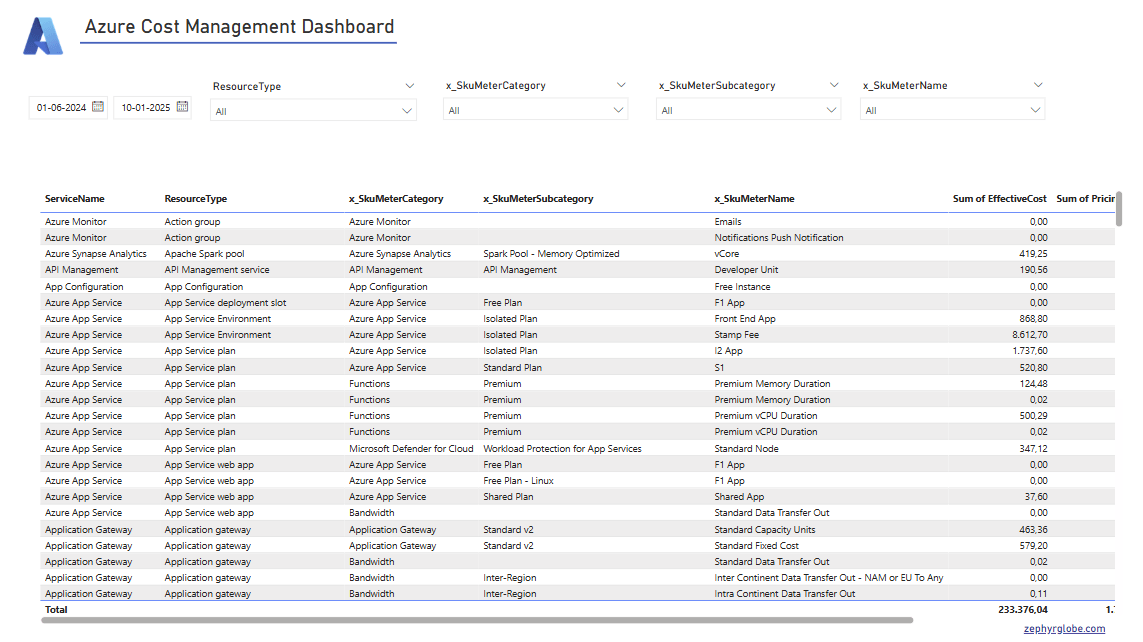Select the Developer Unit meter name cell
Image resolution: width=1143 pixels, height=642 pixels.
746,270
